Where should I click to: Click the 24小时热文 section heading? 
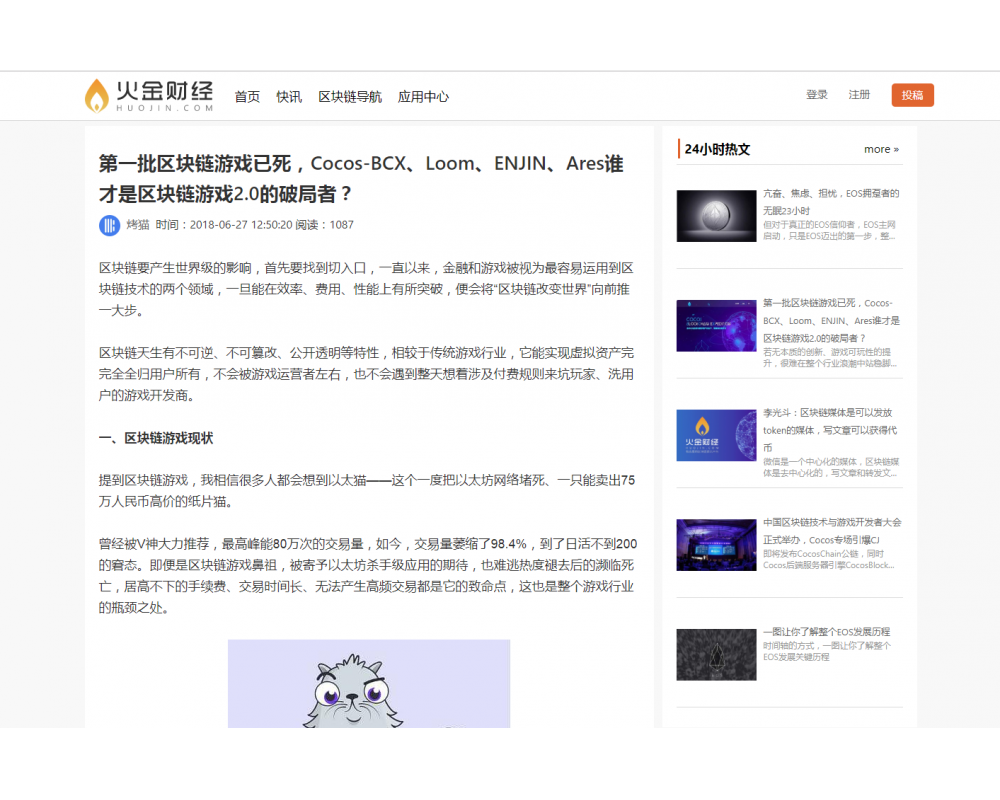point(717,149)
